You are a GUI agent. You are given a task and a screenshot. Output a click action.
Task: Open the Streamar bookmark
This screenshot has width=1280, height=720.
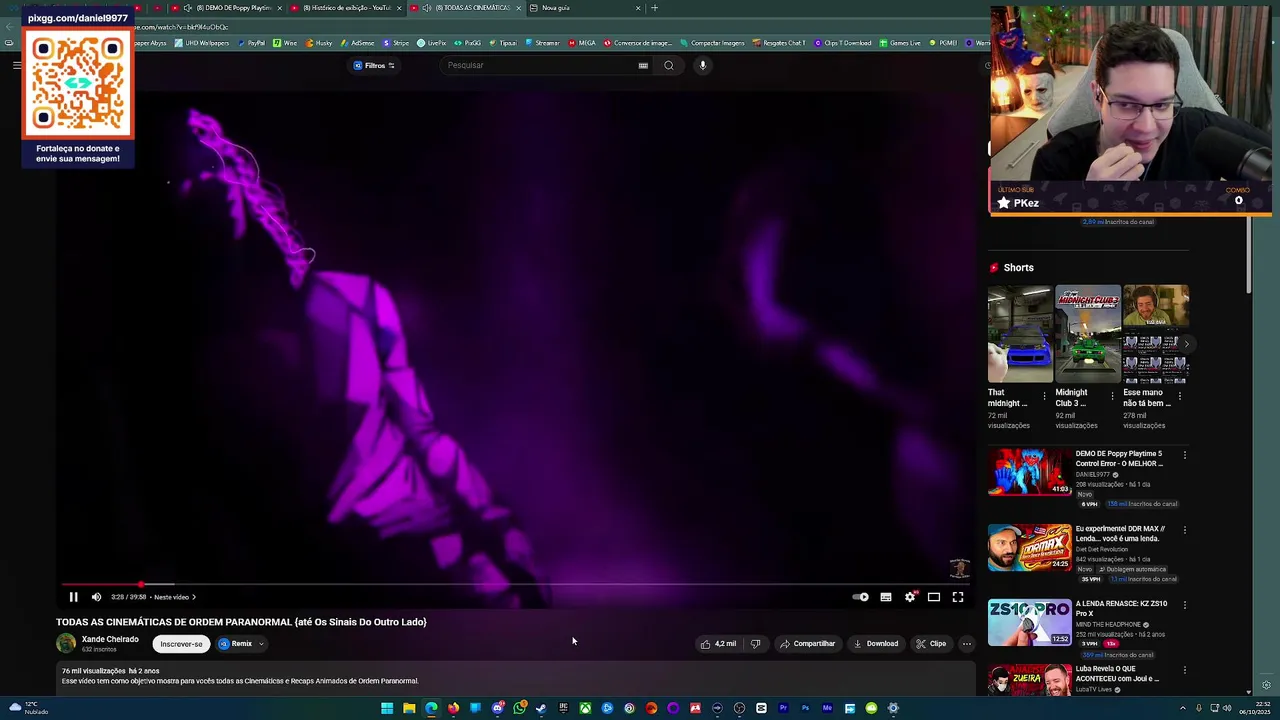pos(542,43)
